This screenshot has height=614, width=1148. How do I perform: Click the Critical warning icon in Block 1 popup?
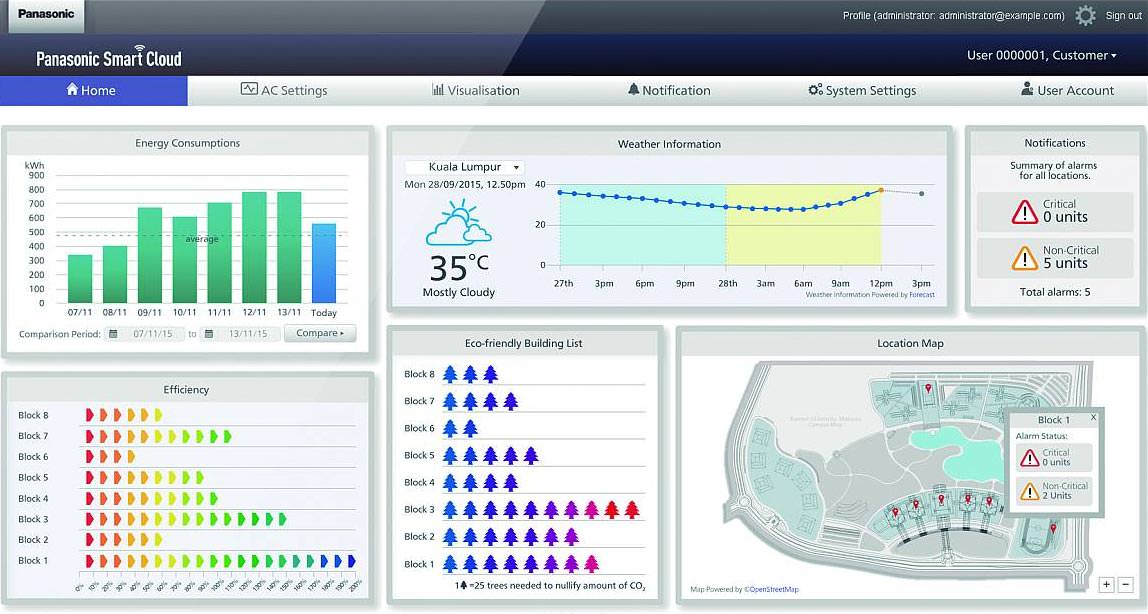(1029, 457)
